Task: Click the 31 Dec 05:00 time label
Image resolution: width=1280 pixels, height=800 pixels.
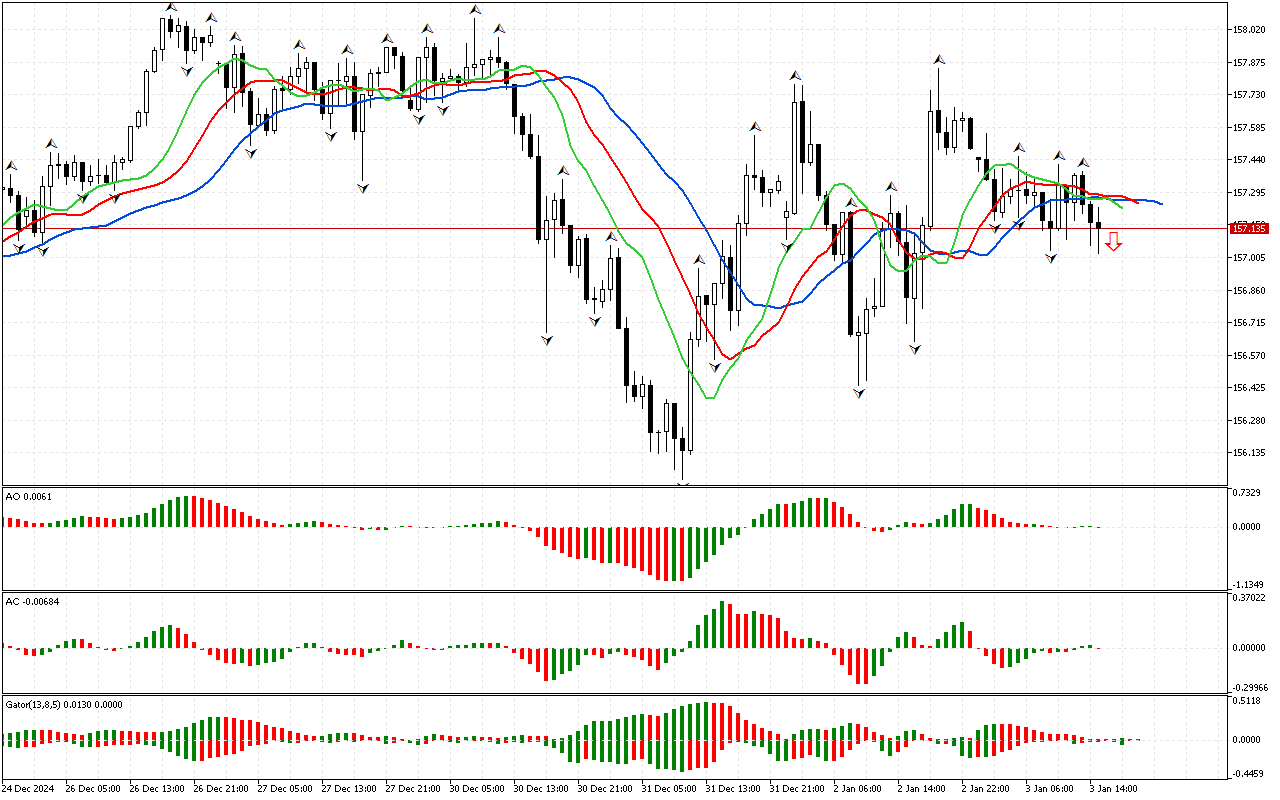Action: pos(669,789)
